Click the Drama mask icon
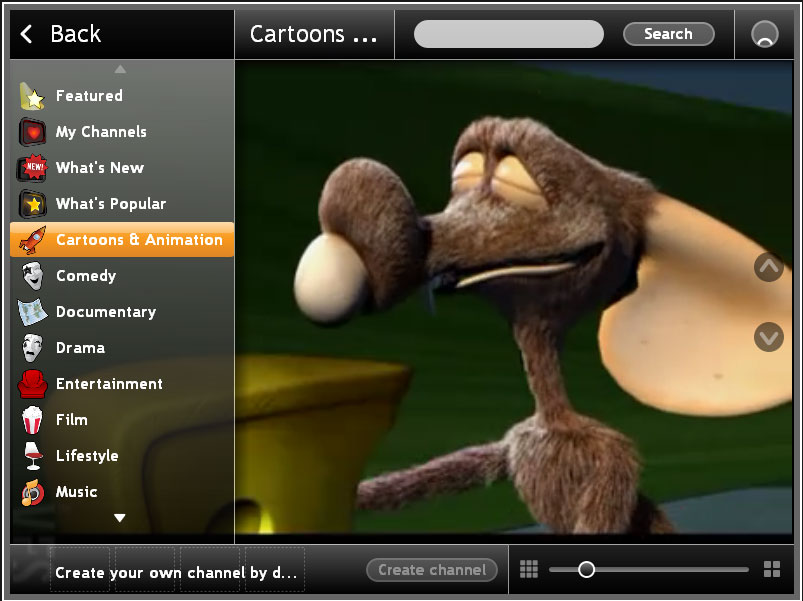Screen dimensions: 803x601 (32, 348)
